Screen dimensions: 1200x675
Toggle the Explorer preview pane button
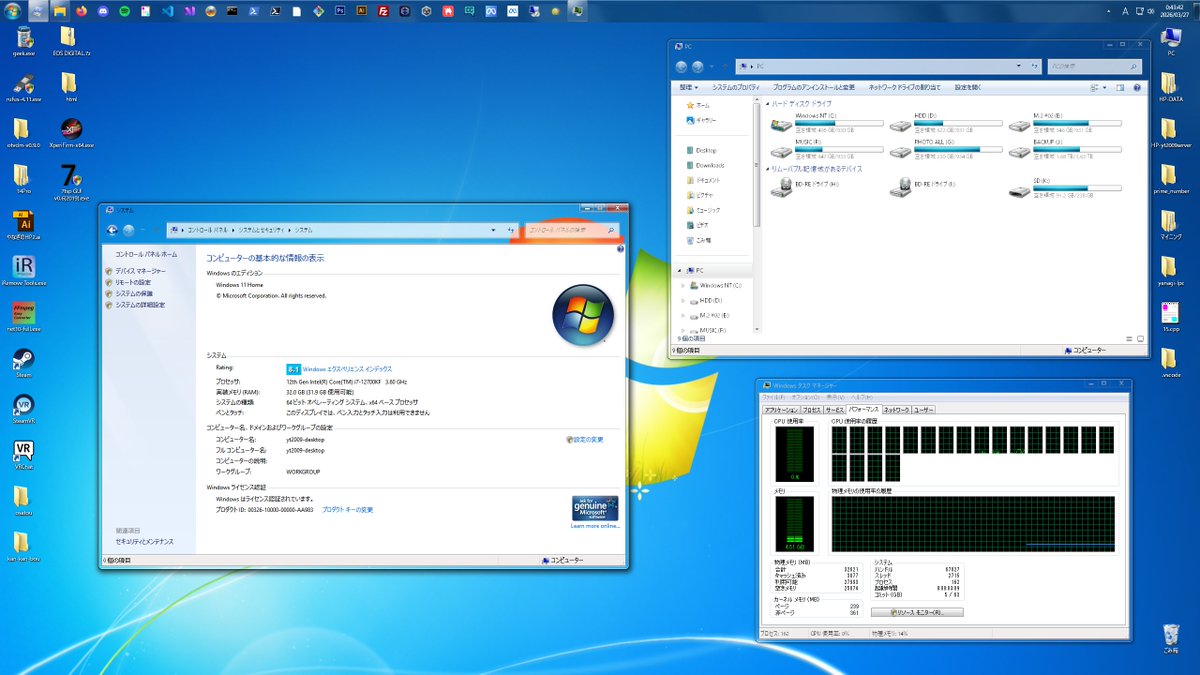[x=1120, y=88]
